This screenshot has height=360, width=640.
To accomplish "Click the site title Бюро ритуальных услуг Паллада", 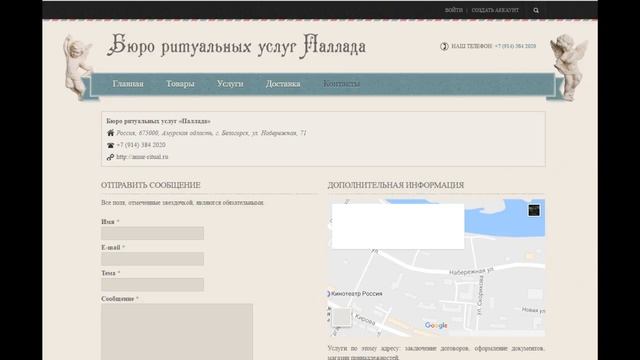I will pyautogui.click(x=236, y=46).
